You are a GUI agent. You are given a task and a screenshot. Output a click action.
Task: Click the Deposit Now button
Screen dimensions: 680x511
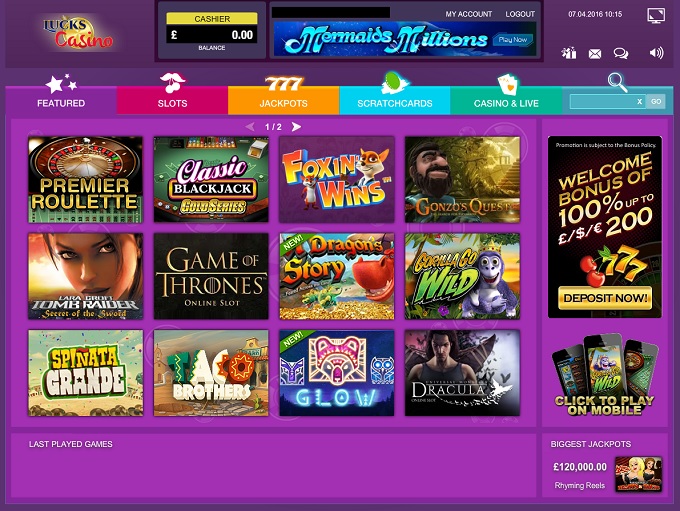(605, 298)
